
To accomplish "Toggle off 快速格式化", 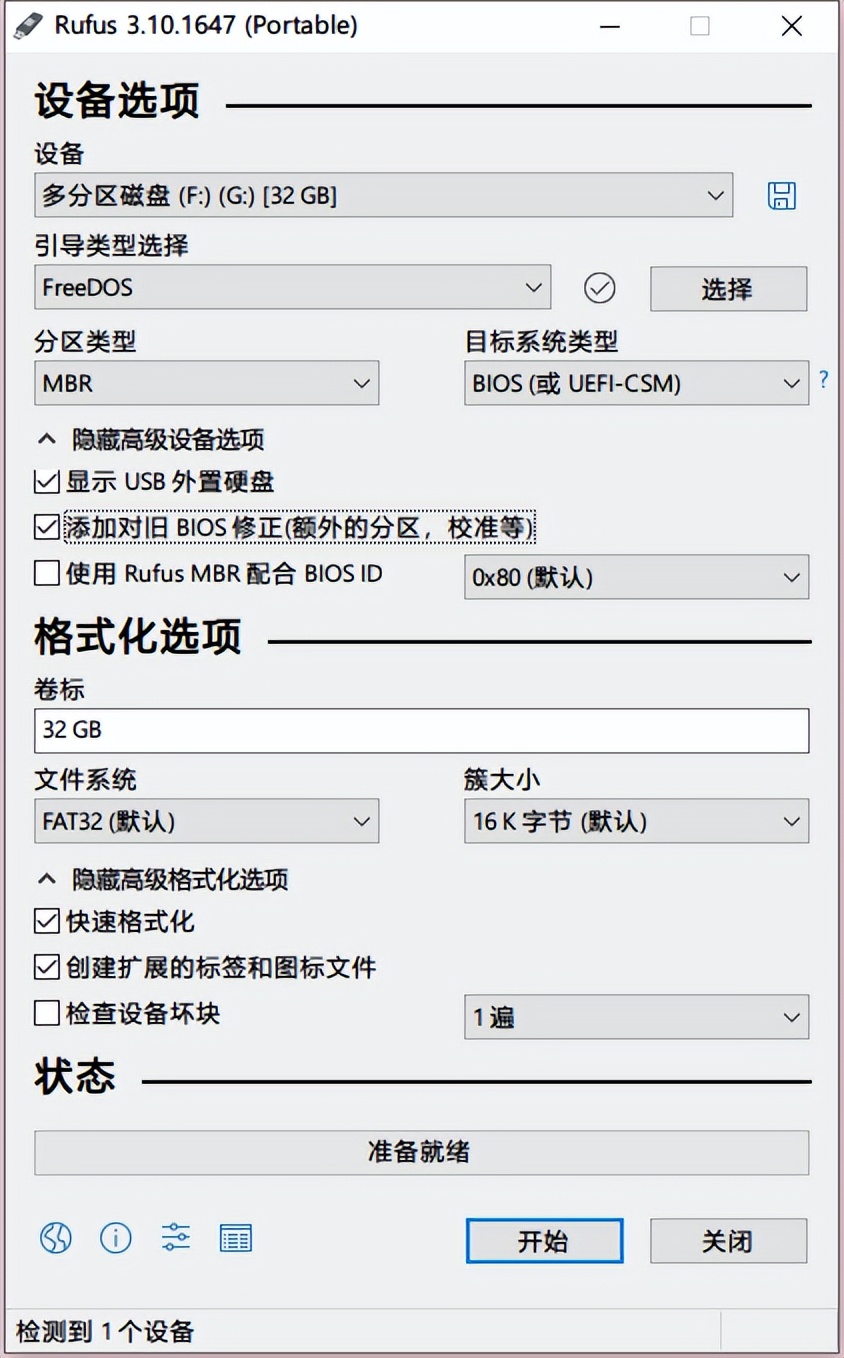I will [x=46, y=921].
